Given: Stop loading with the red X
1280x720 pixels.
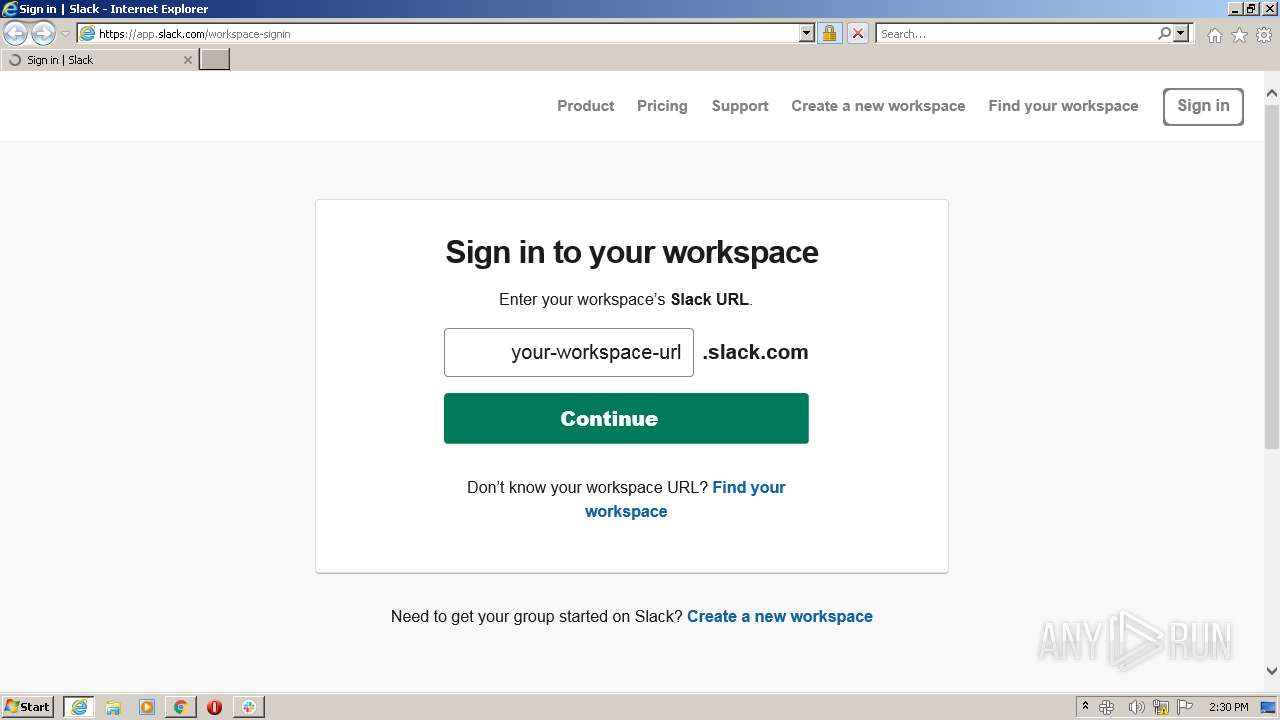Looking at the screenshot, I should click(858, 33).
